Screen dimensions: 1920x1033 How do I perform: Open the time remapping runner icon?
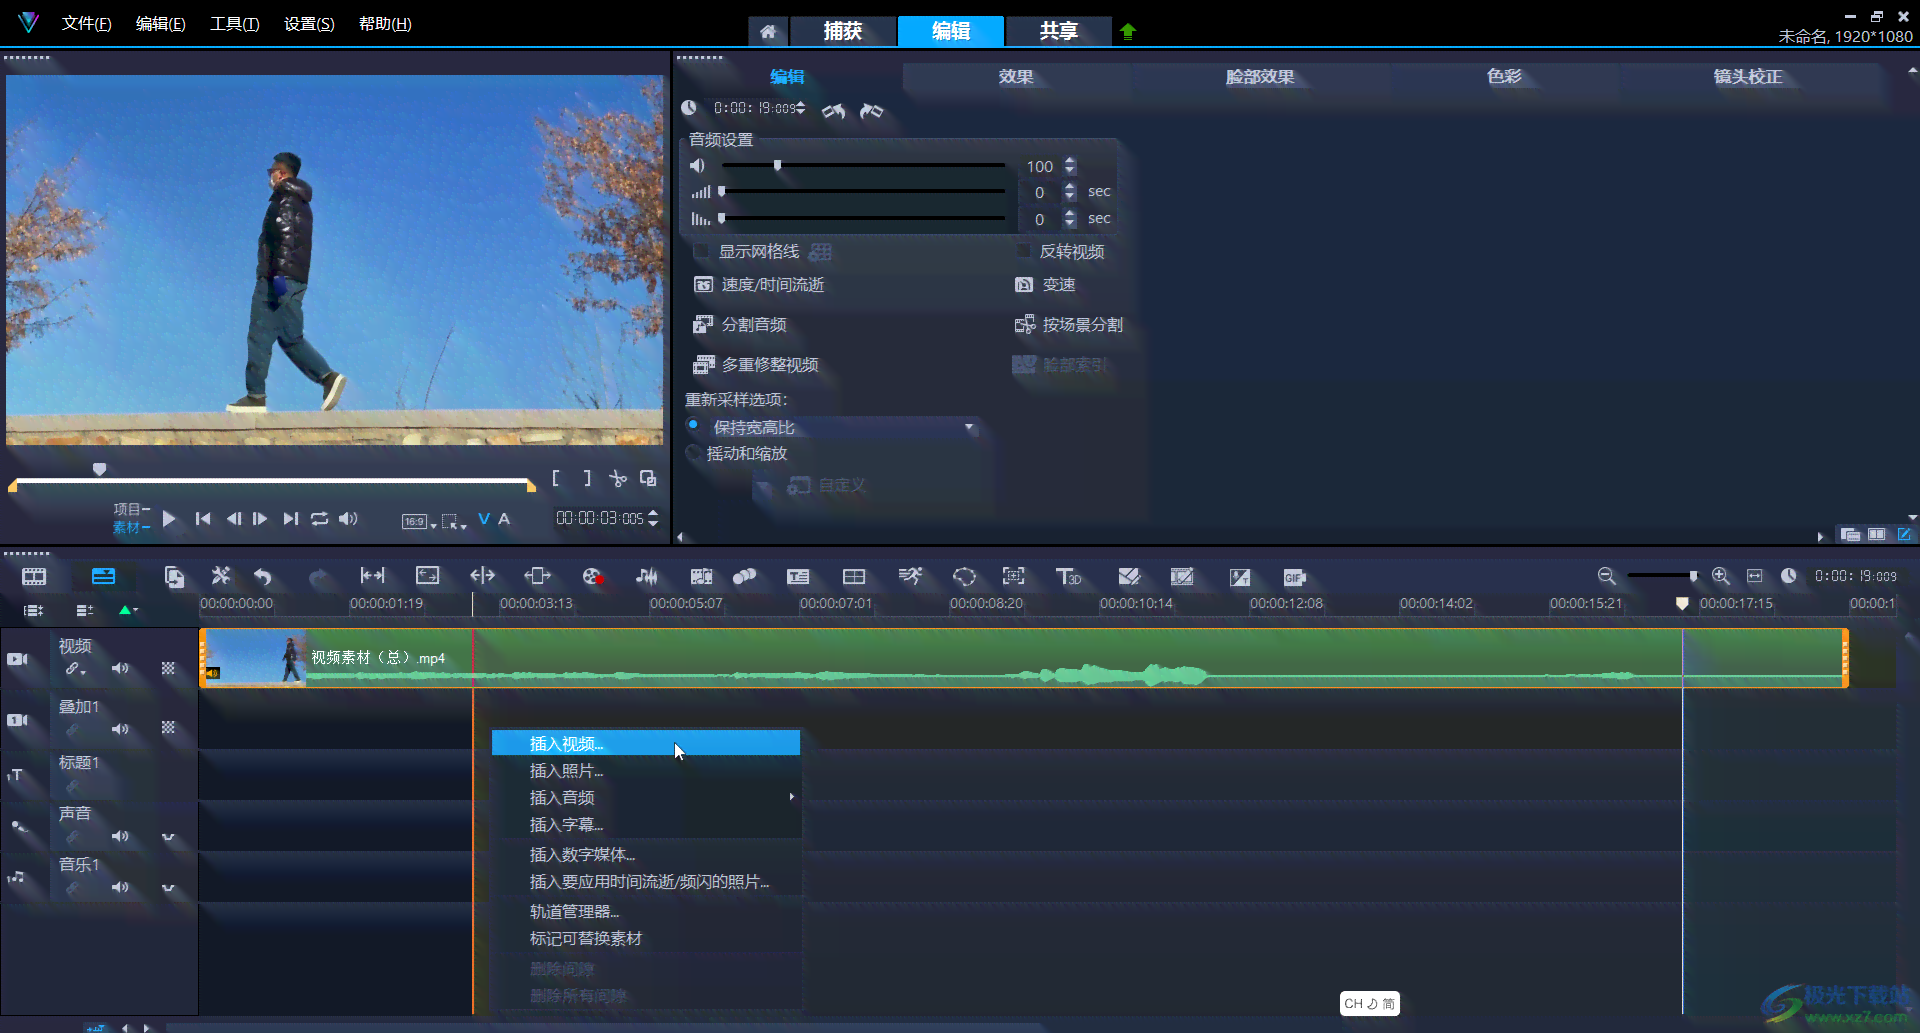910,576
